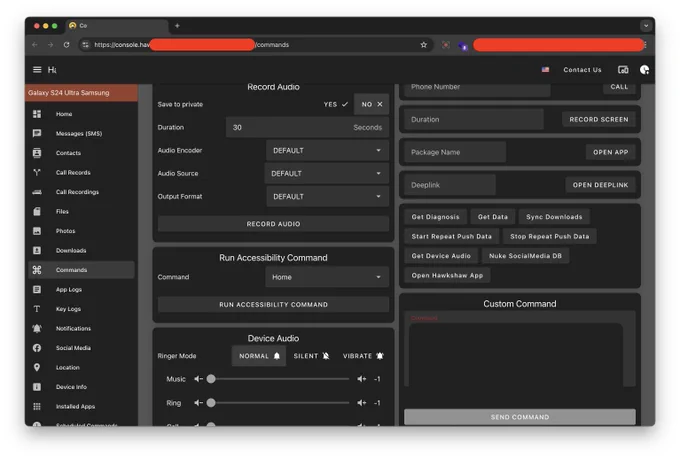This screenshot has height=459, width=680.
Task: Click the Notifications bell icon in sidebar
Action: click(37, 328)
